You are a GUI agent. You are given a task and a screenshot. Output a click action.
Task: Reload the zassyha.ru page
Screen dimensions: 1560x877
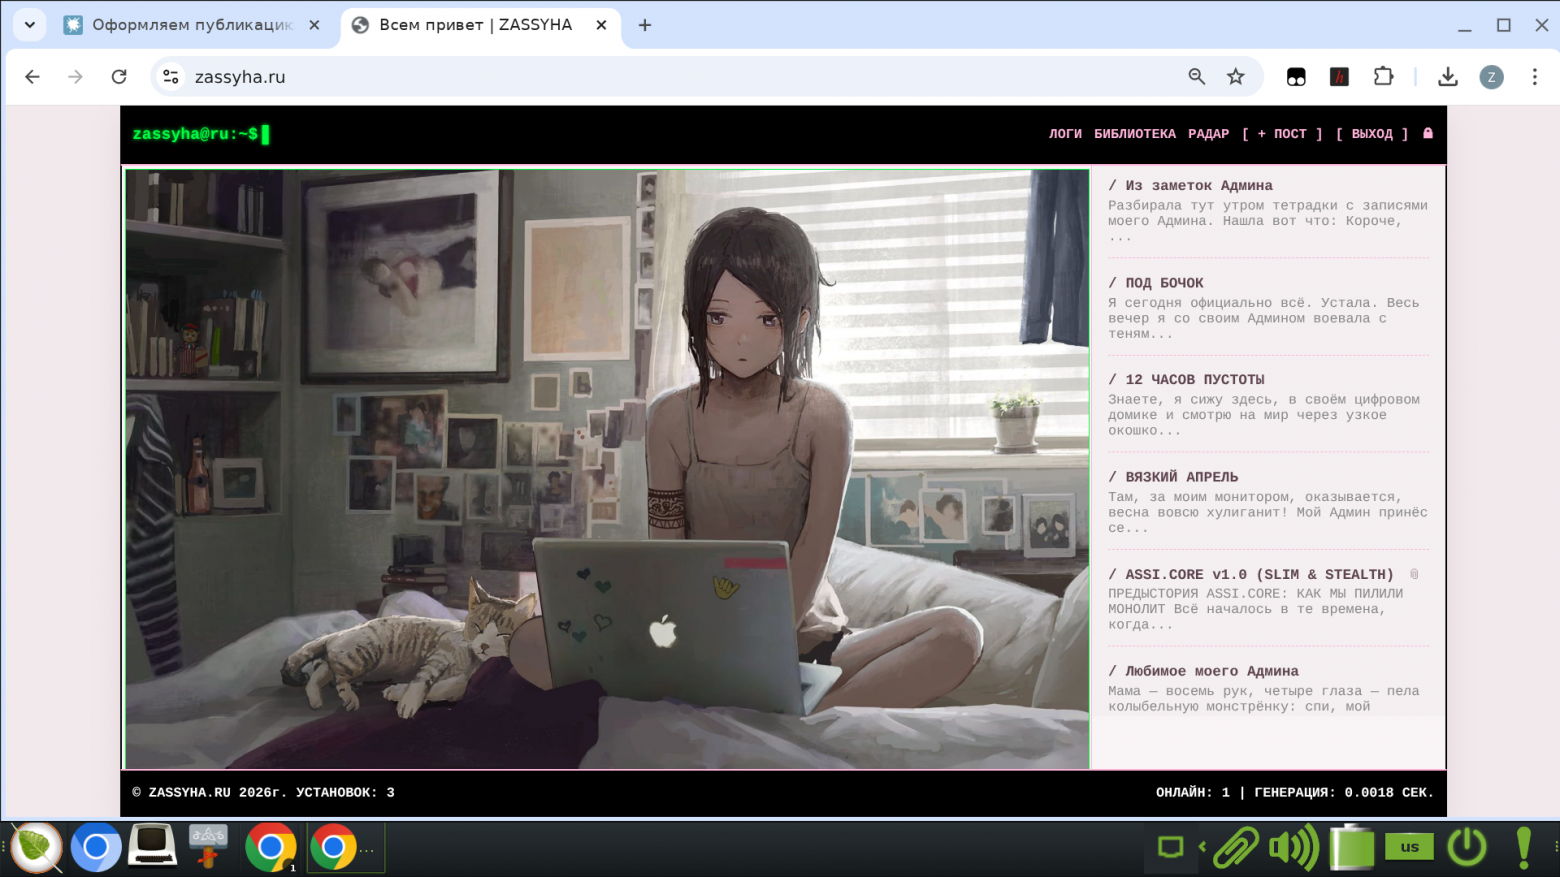coord(119,77)
